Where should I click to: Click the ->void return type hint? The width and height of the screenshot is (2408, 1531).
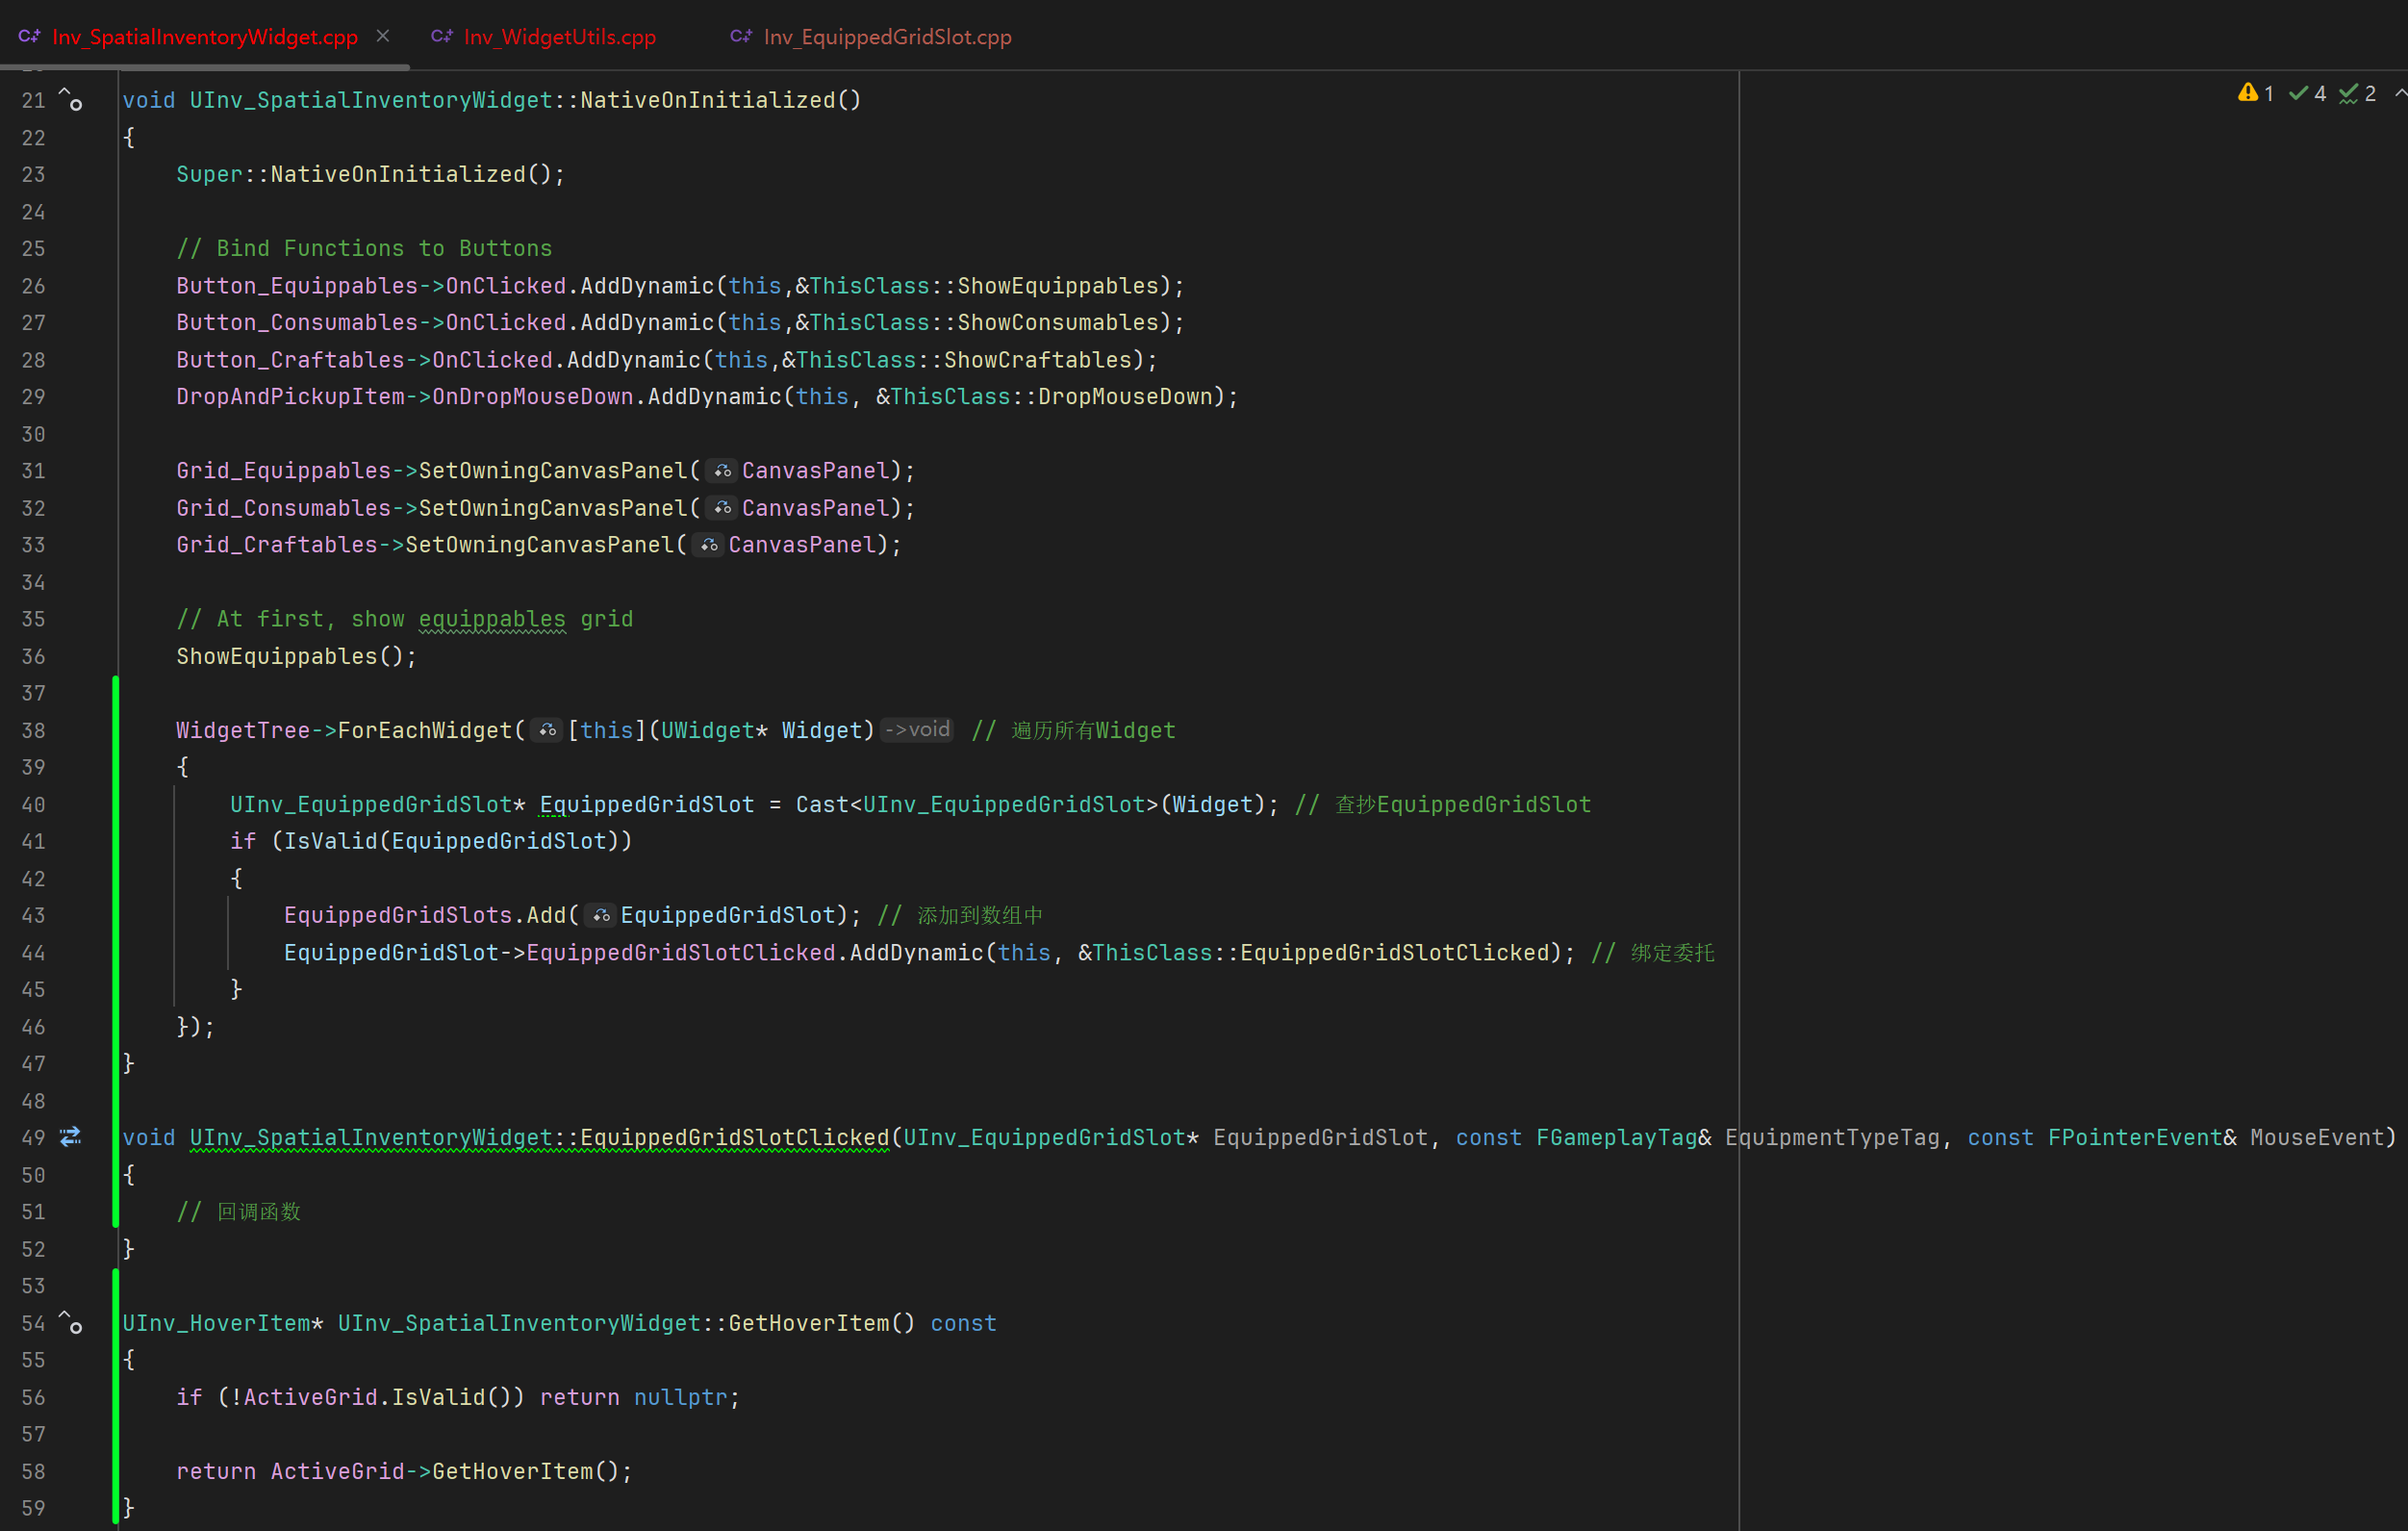[x=917, y=730]
